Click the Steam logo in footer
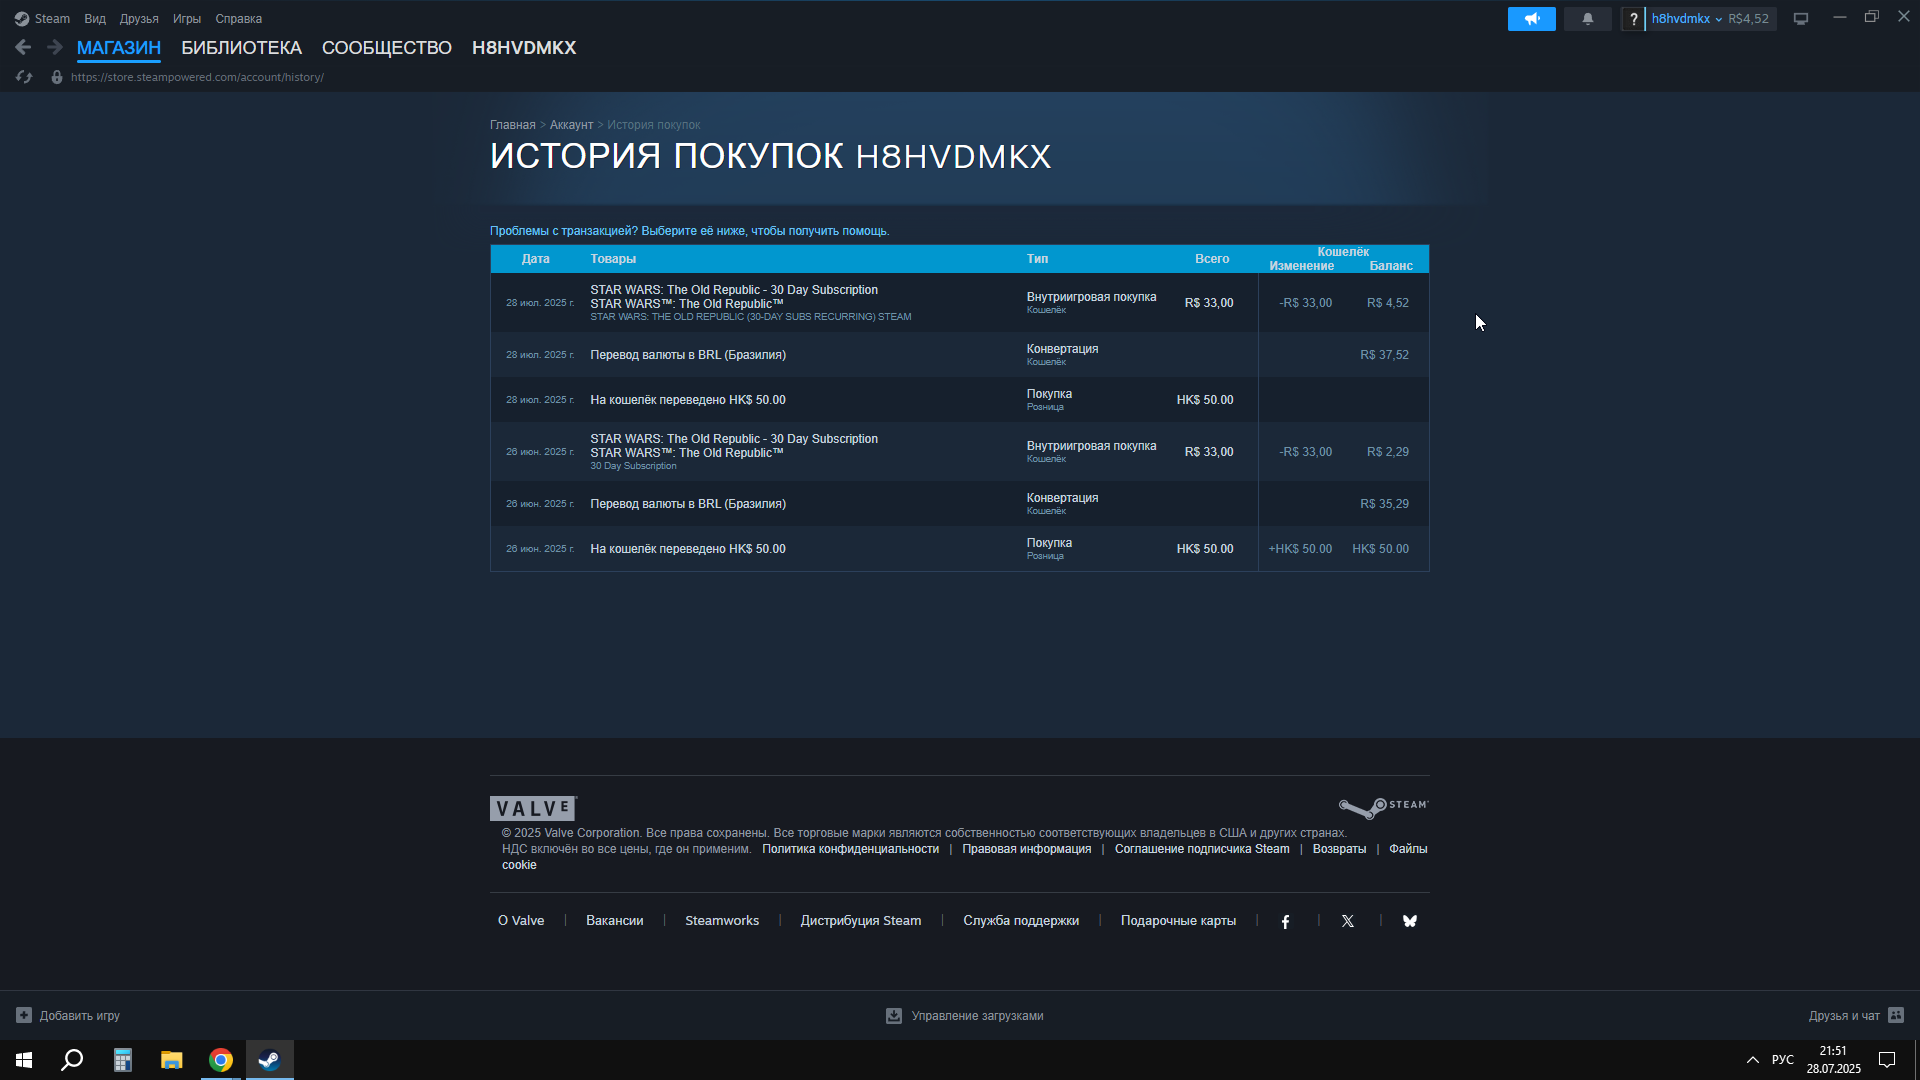Image resolution: width=1920 pixels, height=1080 pixels. [x=1384, y=807]
